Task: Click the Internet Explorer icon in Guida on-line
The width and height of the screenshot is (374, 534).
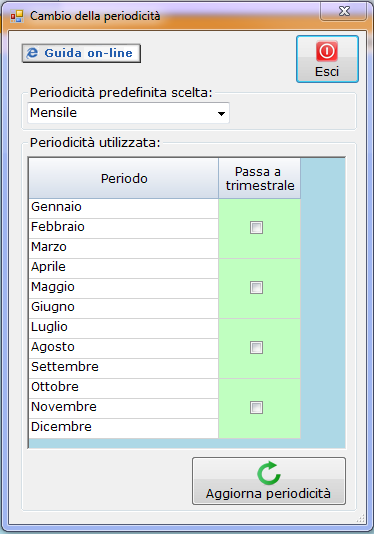Action: [32, 53]
